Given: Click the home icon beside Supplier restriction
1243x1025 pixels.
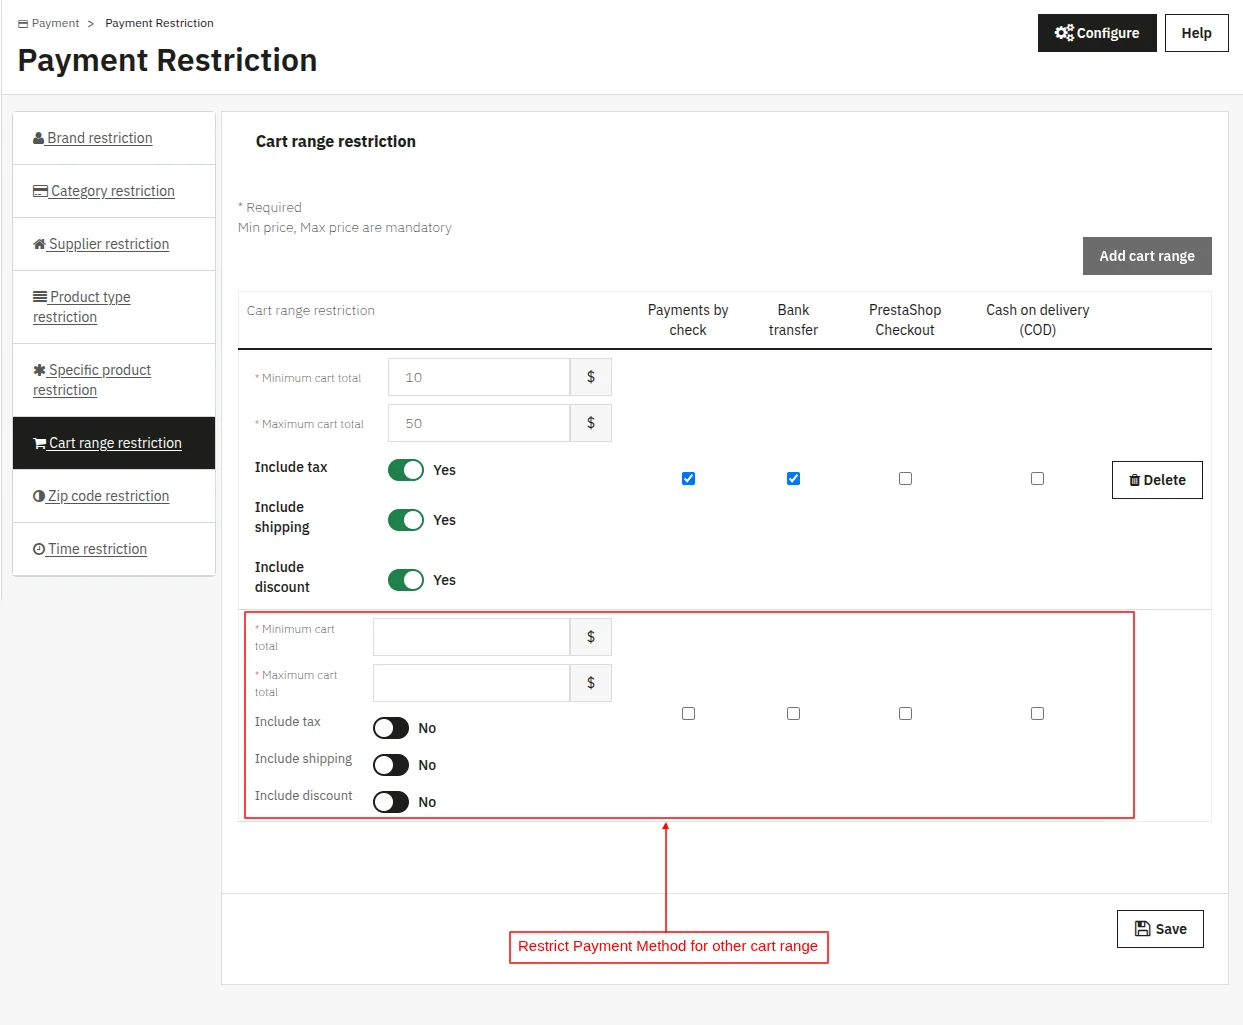Looking at the screenshot, I should 39,244.
